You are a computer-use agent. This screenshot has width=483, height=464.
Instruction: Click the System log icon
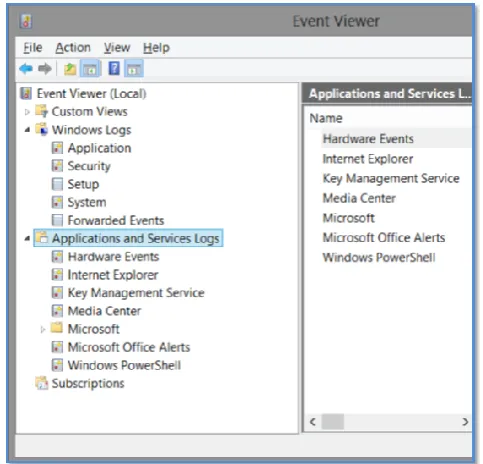(57, 202)
